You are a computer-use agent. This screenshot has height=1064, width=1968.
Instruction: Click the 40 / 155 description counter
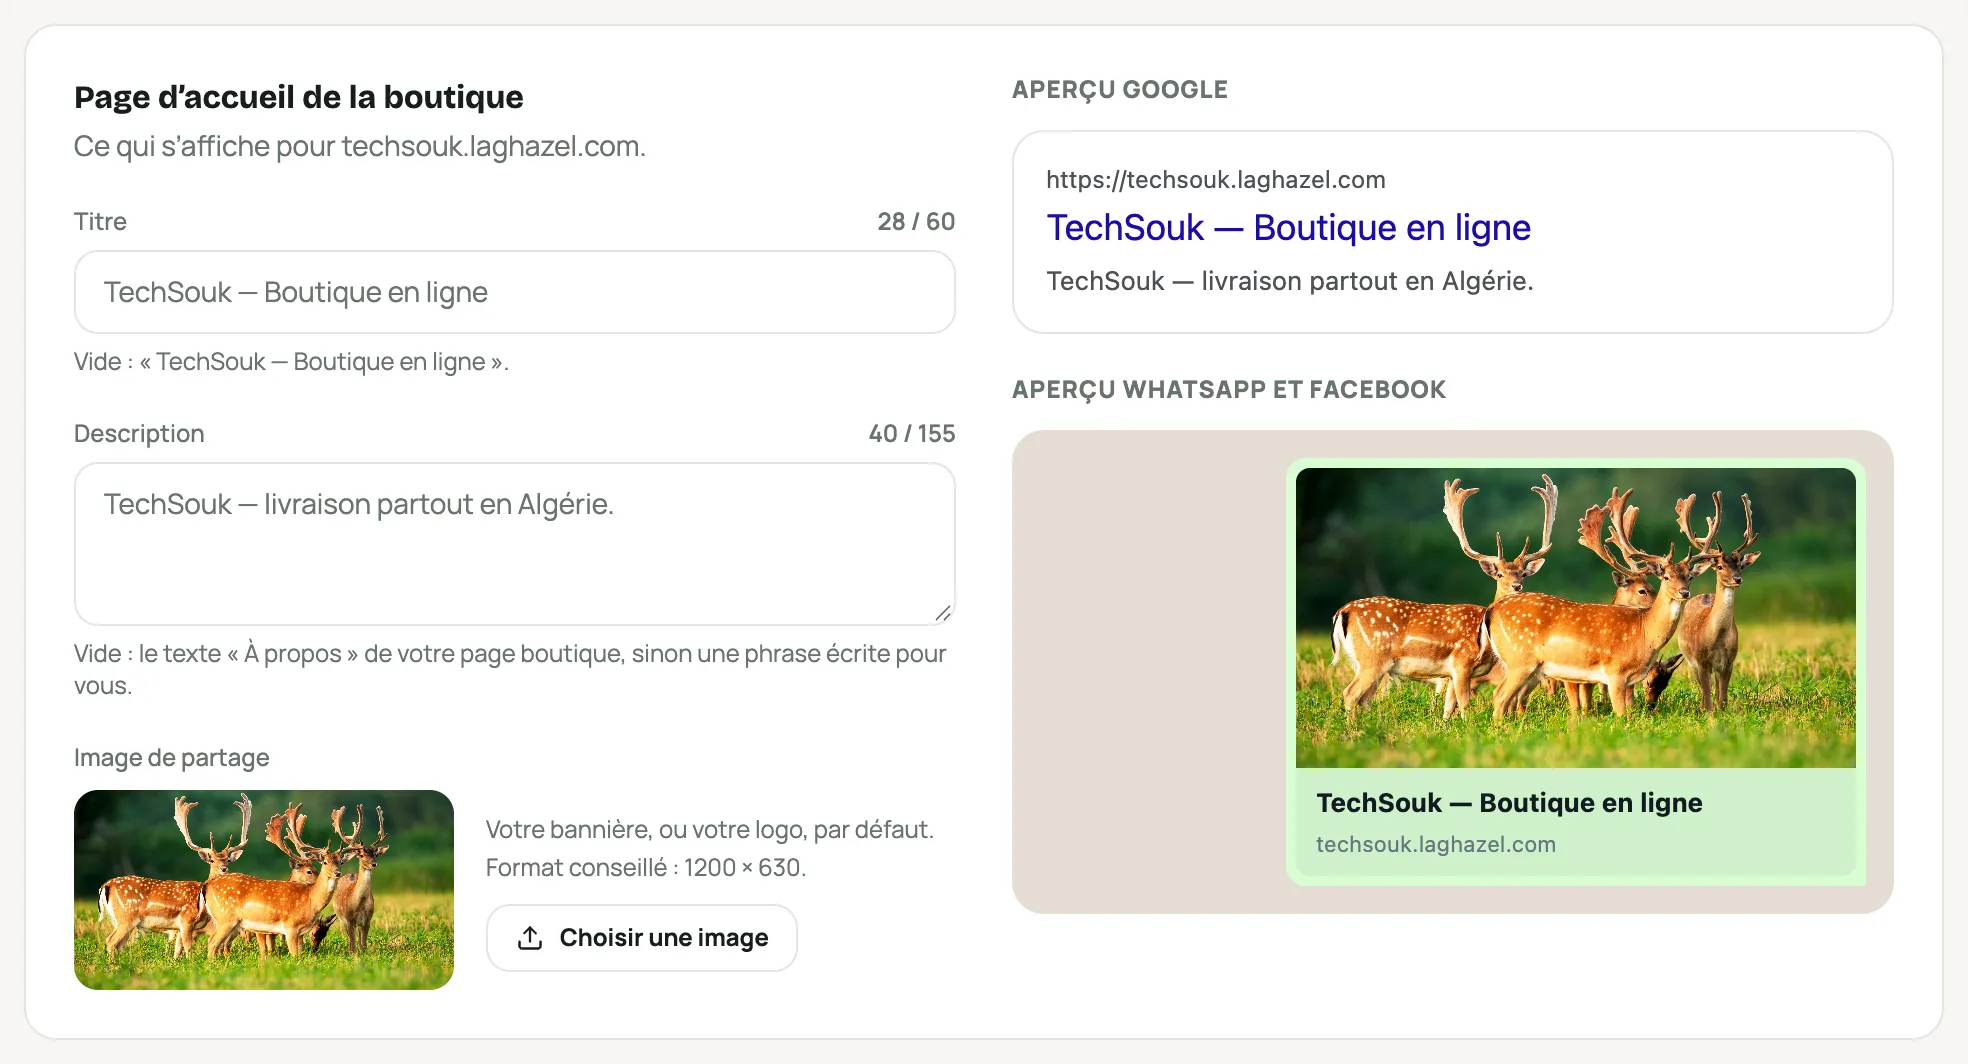click(x=912, y=434)
